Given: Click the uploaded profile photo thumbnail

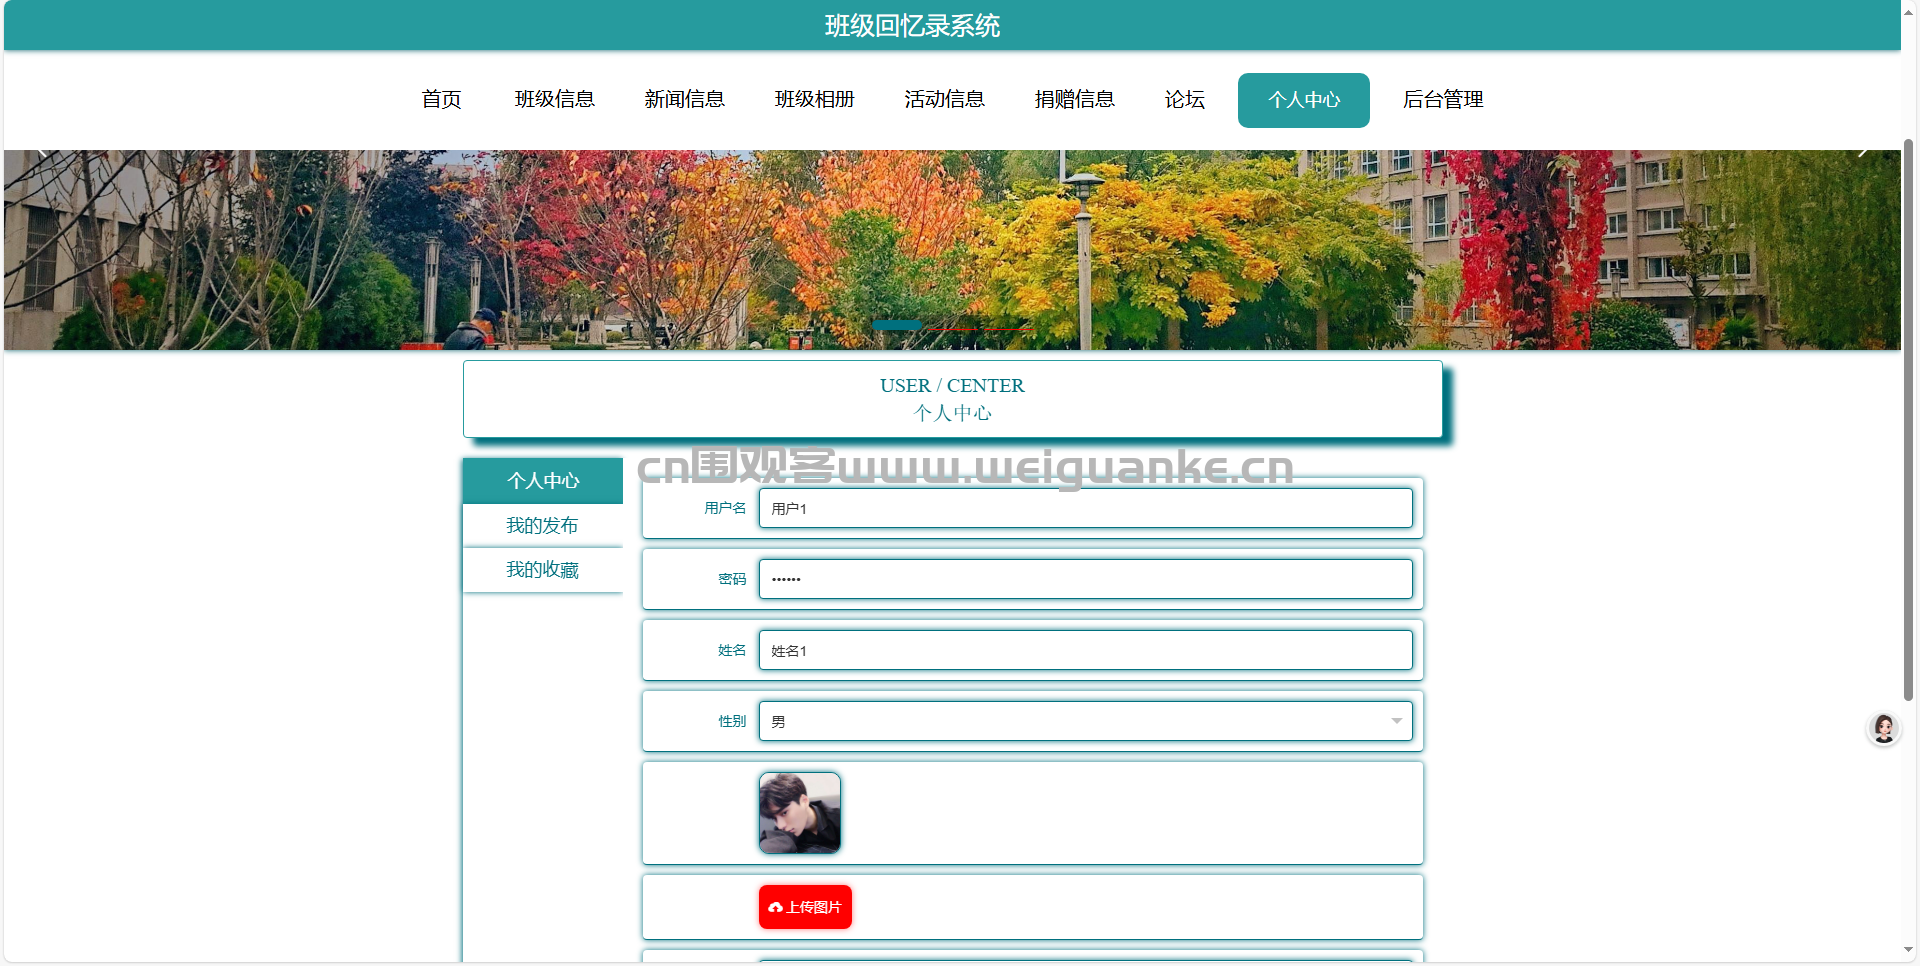Looking at the screenshot, I should (x=800, y=813).
